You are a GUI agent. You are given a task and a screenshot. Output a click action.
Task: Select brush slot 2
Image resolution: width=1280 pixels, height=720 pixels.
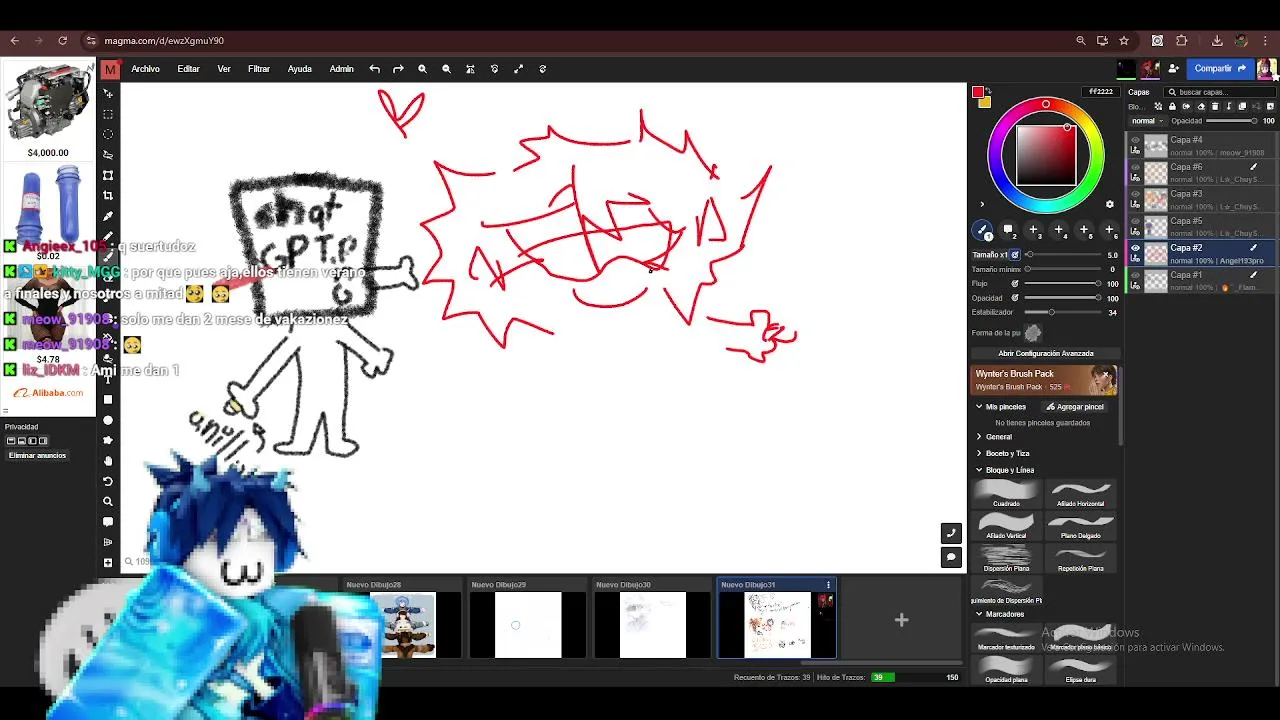click(x=1008, y=230)
